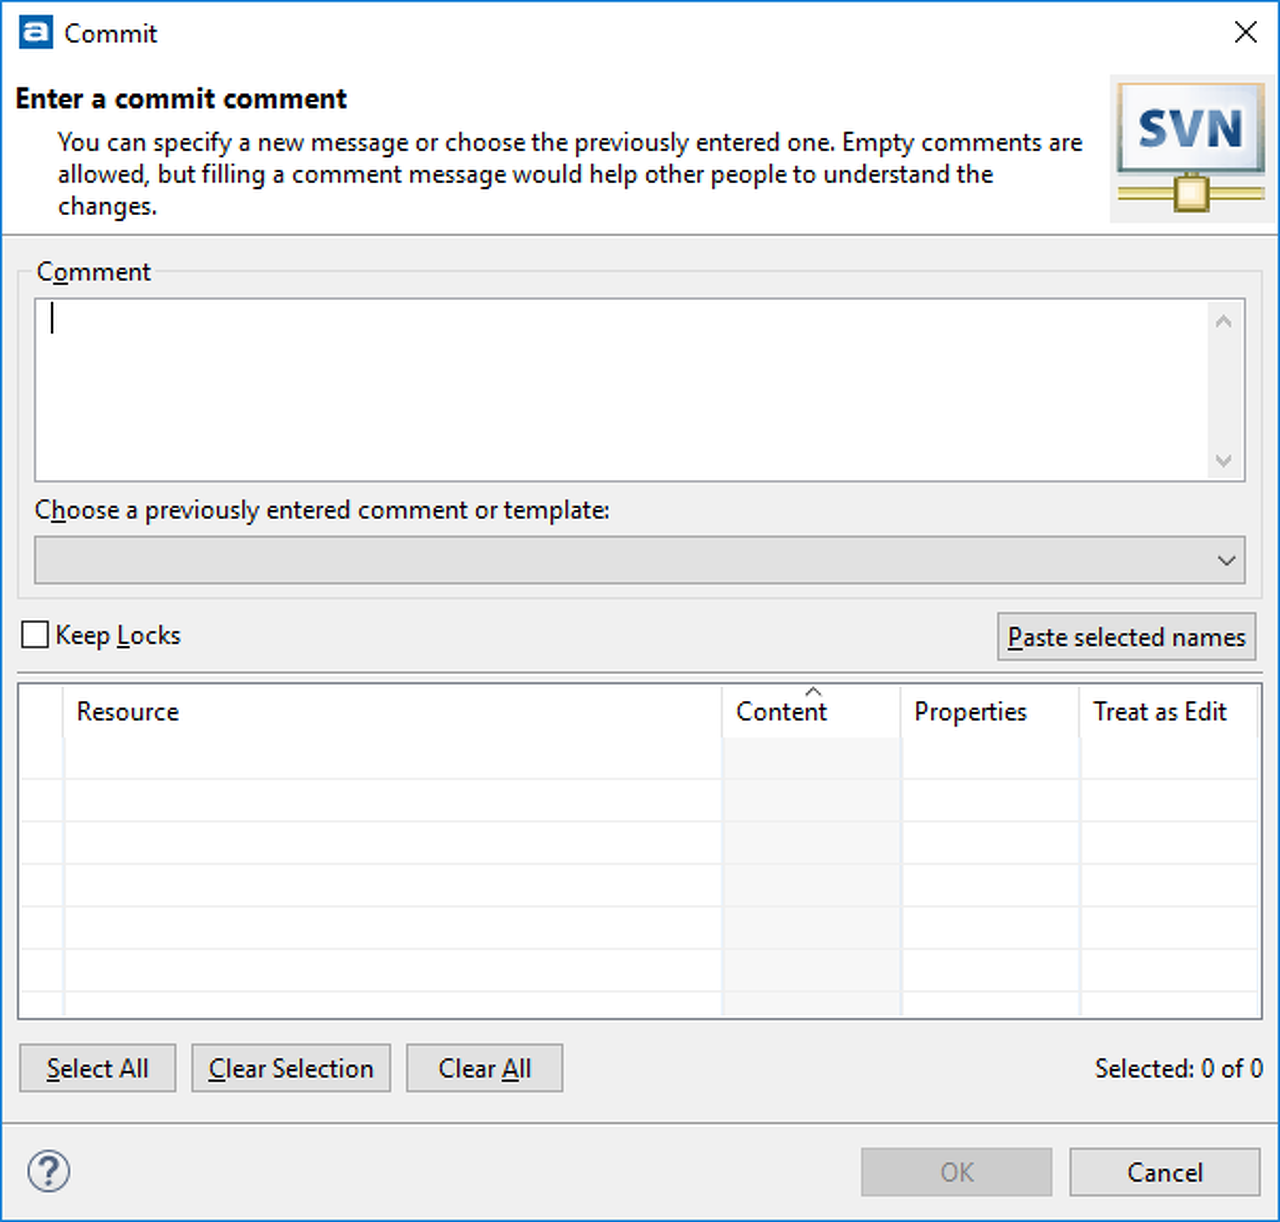The height and width of the screenshot is (1222, 1280).
Task: Click the Commit dialog app icon
Action: click(35, 33)
